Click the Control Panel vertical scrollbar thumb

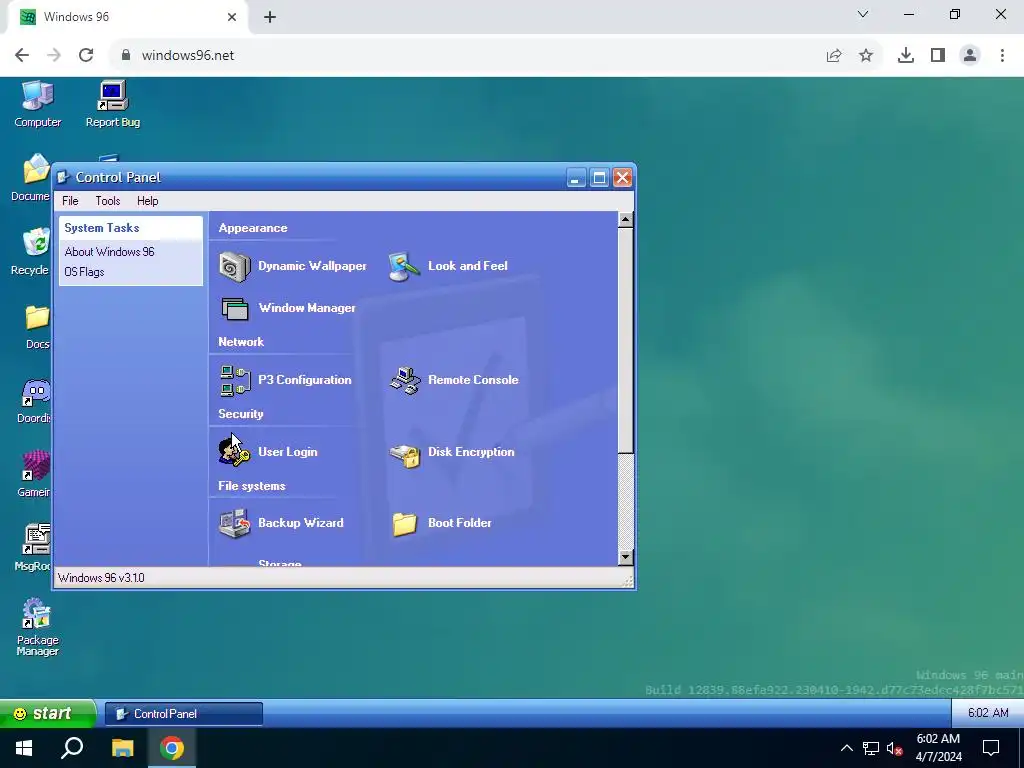(626, 340)
